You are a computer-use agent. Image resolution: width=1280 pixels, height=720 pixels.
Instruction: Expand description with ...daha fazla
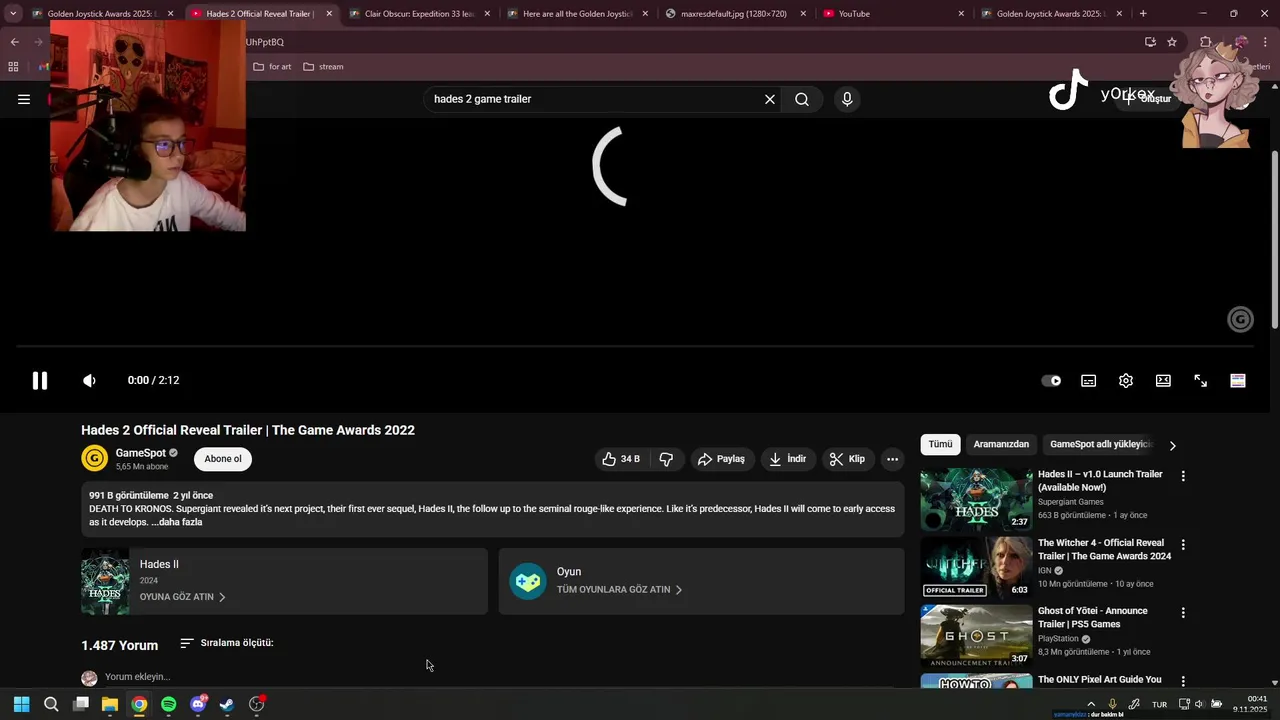pyautogui.click(x=177, y=522)
